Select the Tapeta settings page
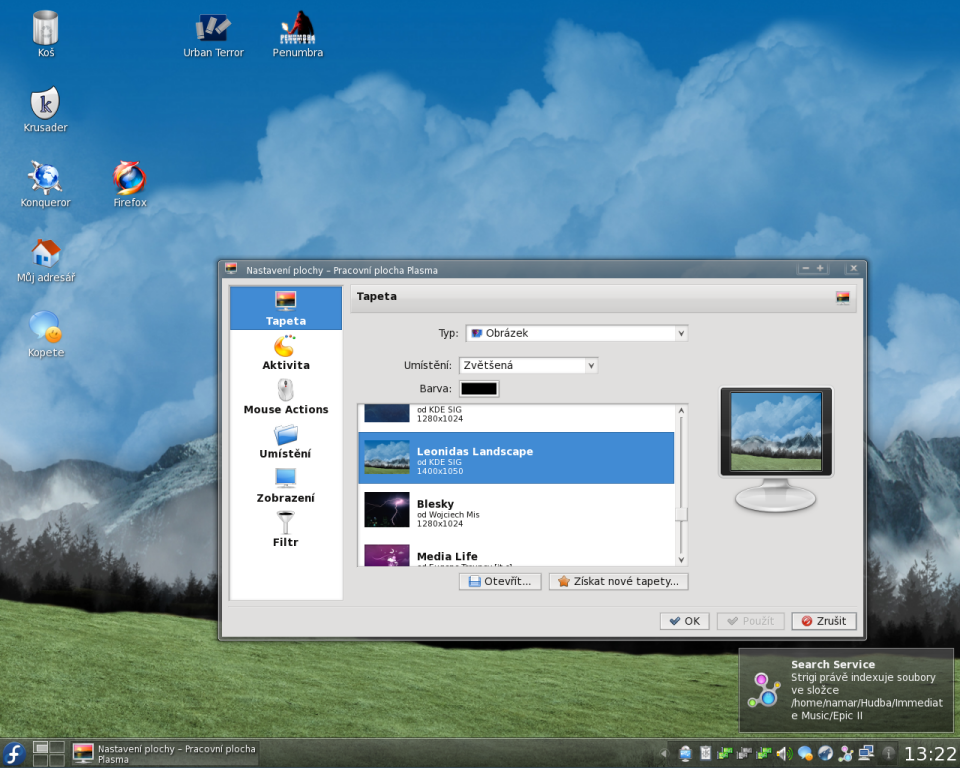The height and width of the screenshot is (768, 960). [x=286, y=308]
